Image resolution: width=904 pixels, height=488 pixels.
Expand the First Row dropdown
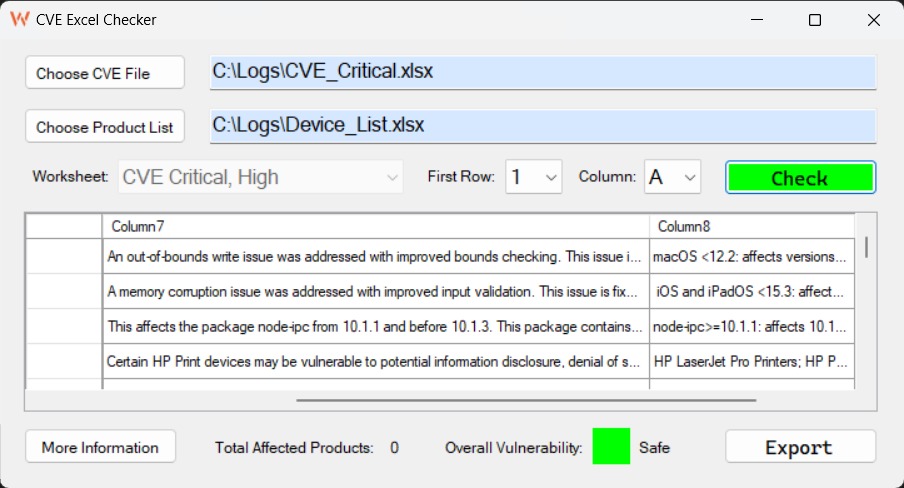tap(534, 177)
